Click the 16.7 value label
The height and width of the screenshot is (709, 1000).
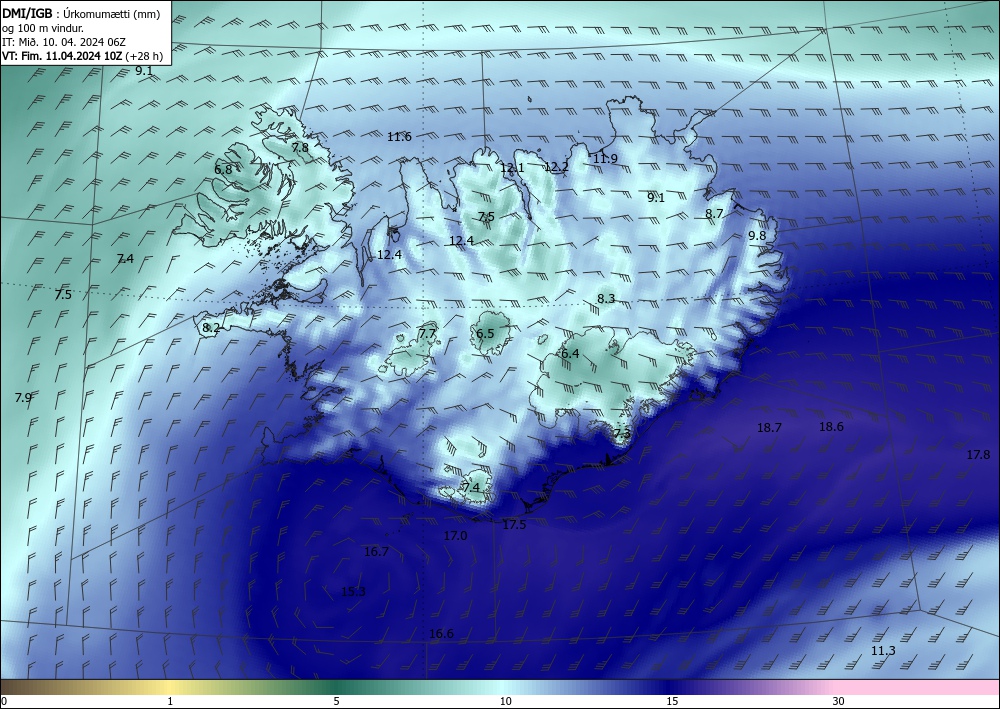coord(376,552)
